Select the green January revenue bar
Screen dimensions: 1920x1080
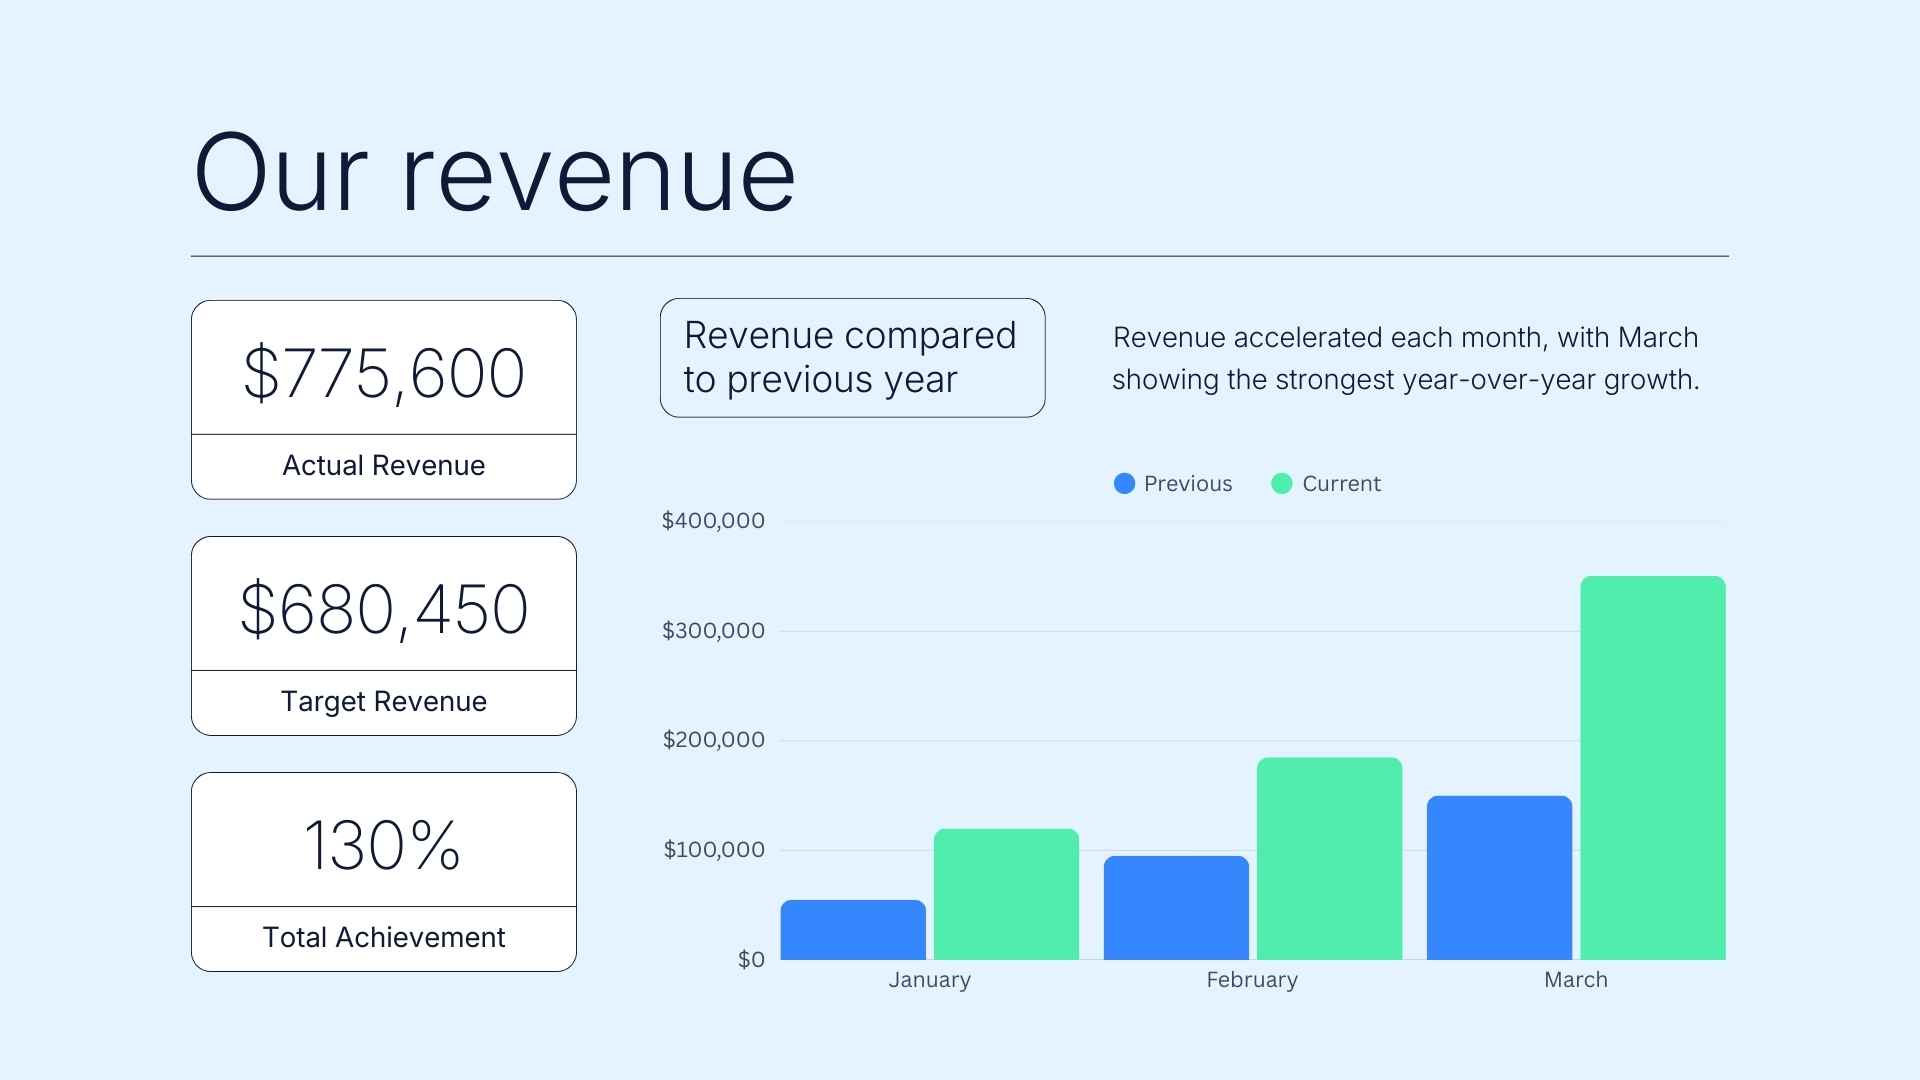1004,893
